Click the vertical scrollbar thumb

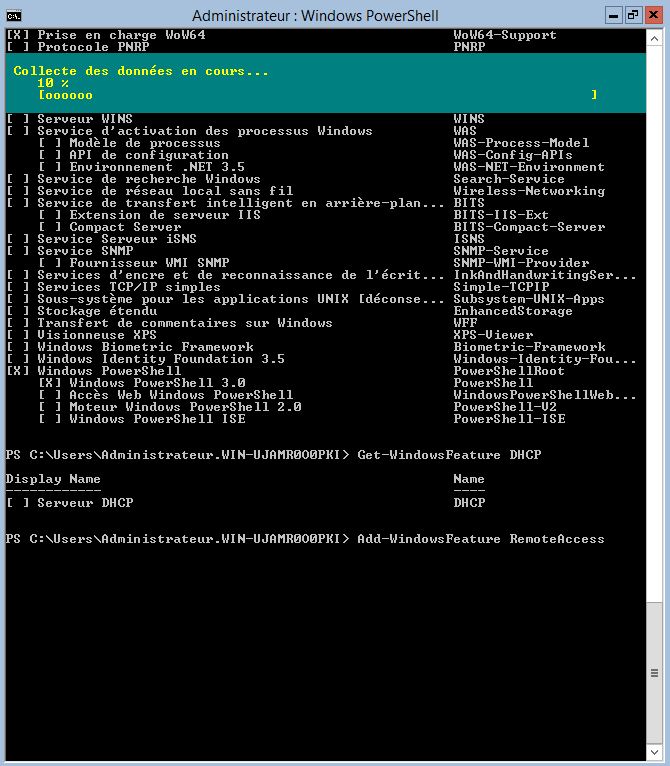tap(654, 673)
